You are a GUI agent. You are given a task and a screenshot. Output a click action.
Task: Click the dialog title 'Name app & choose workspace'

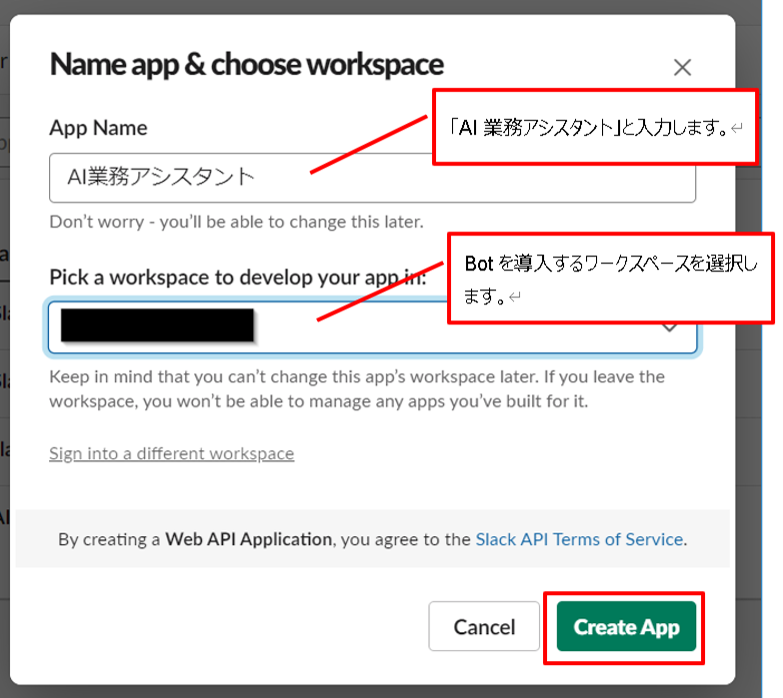(247, 65)
